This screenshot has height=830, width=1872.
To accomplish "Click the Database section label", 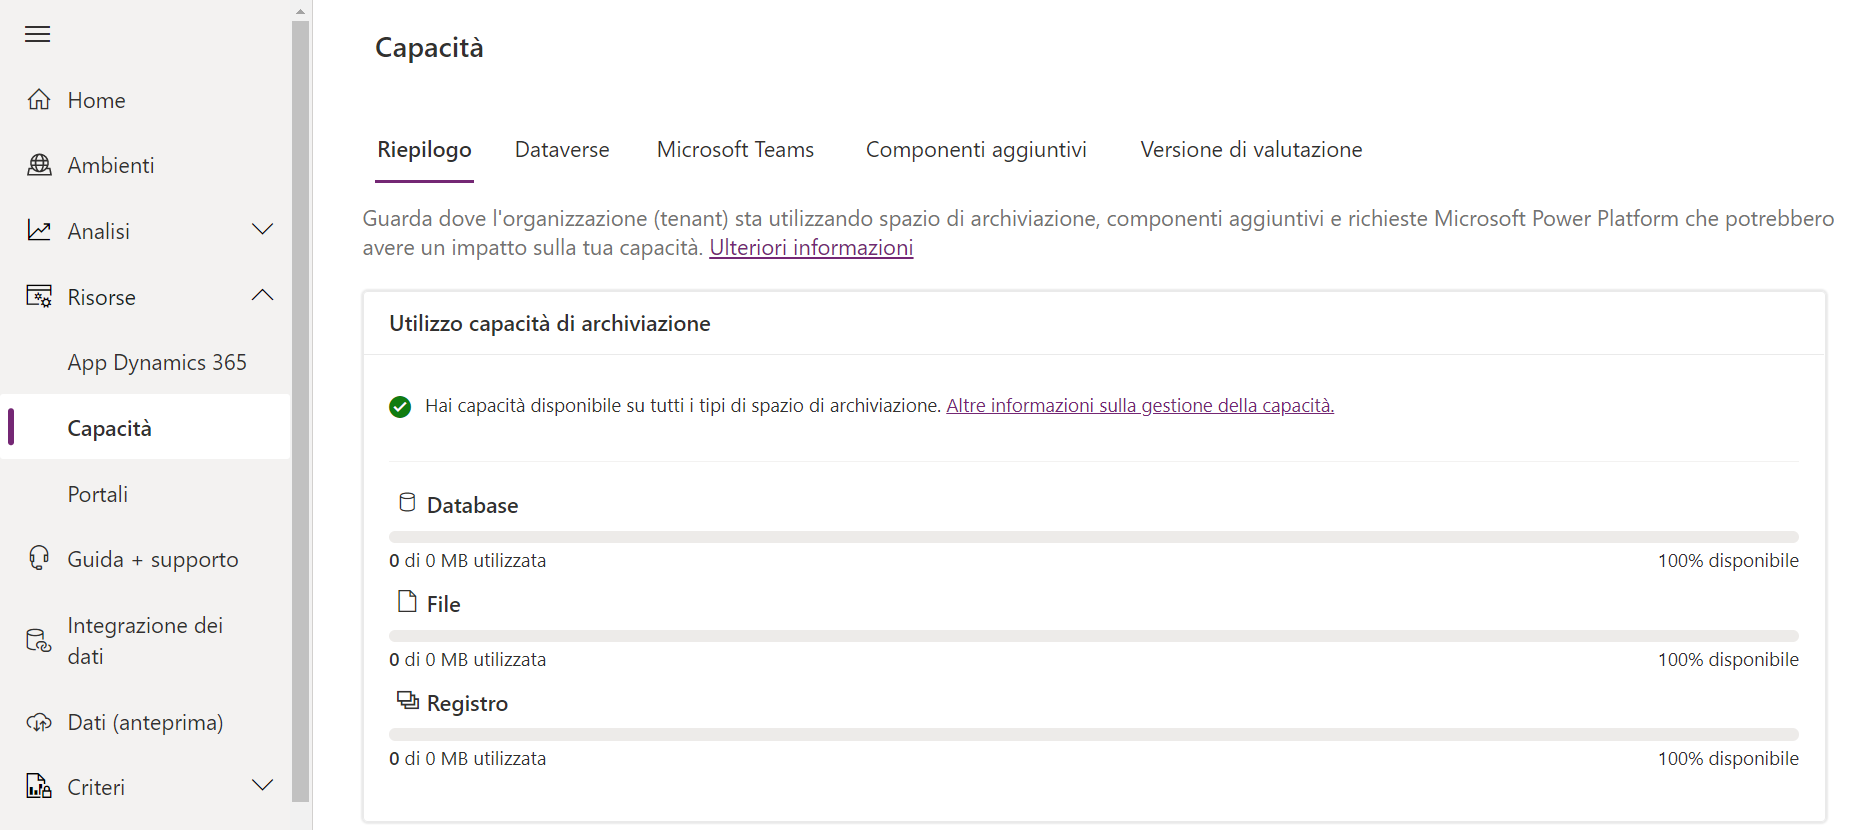I will (472, 506).
